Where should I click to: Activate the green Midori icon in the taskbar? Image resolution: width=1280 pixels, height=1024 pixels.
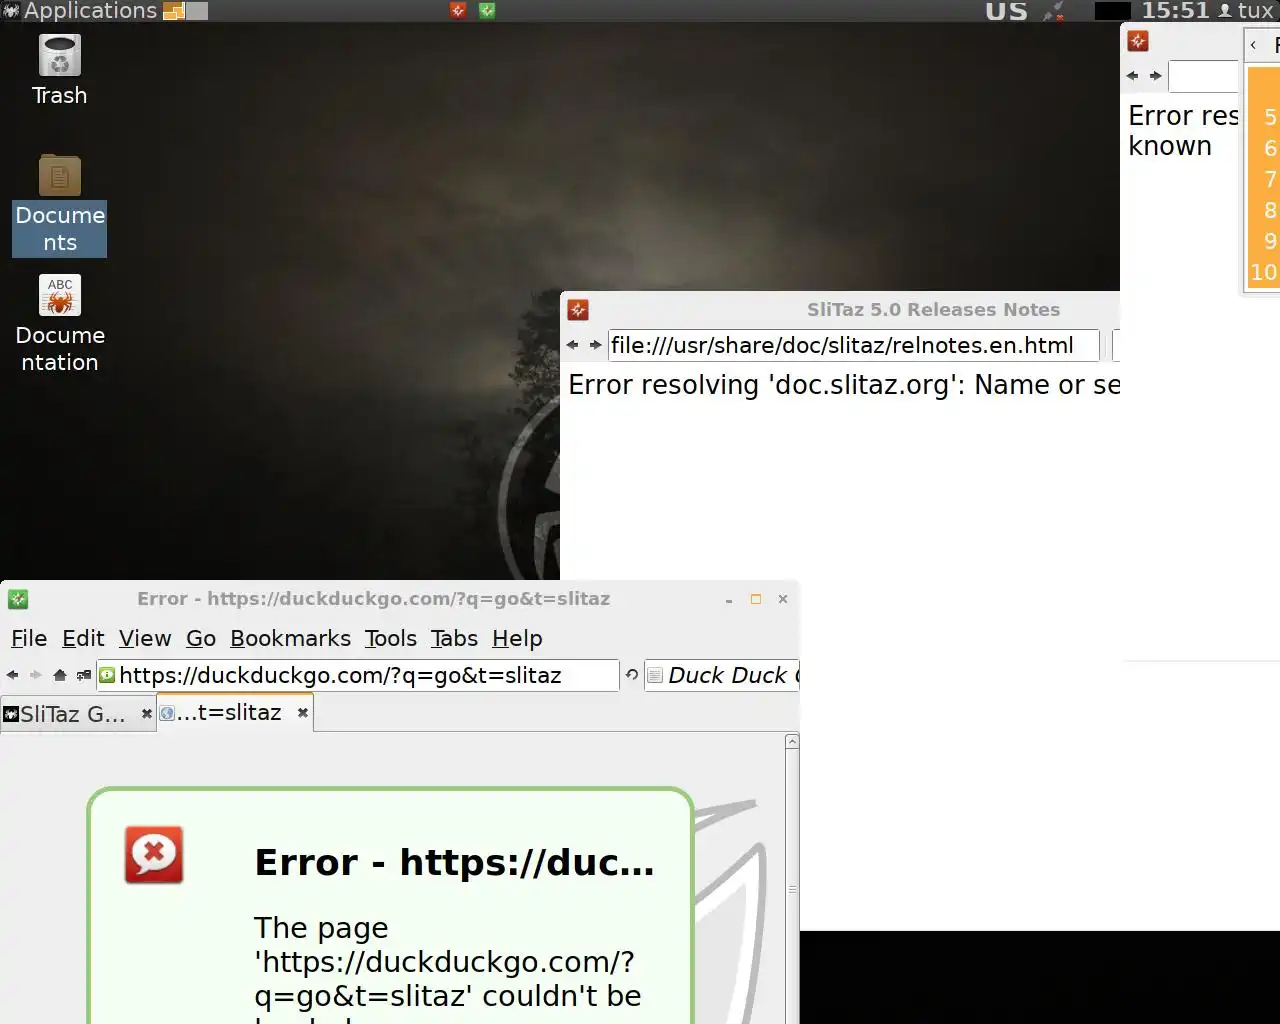tap(487, 10)
